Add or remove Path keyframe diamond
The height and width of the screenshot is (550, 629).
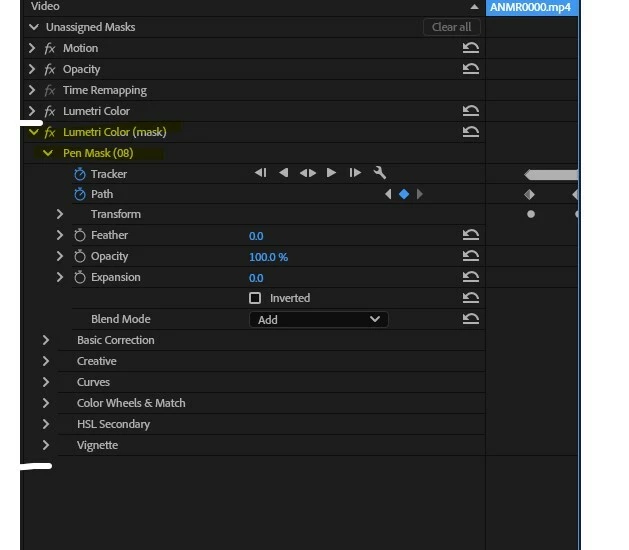point(404,194)
